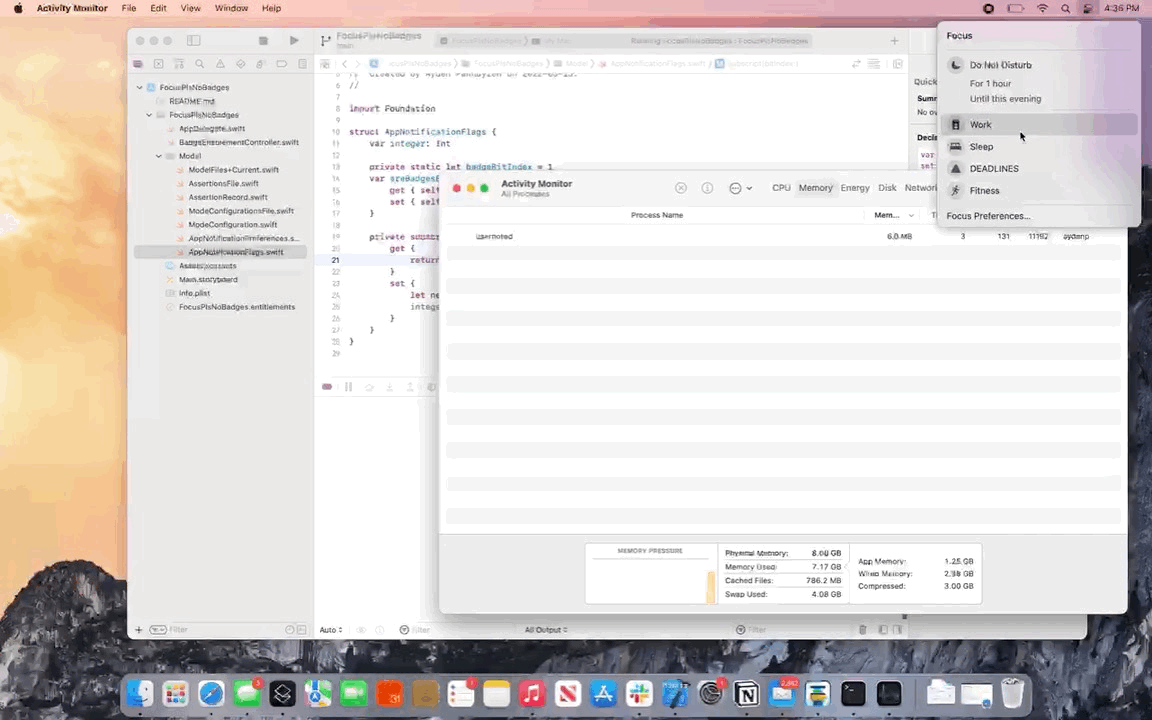Open the View menu in menu bar
Image resolution: width=1152 pixels, height=720 pixels.
(x=190, y=8)
